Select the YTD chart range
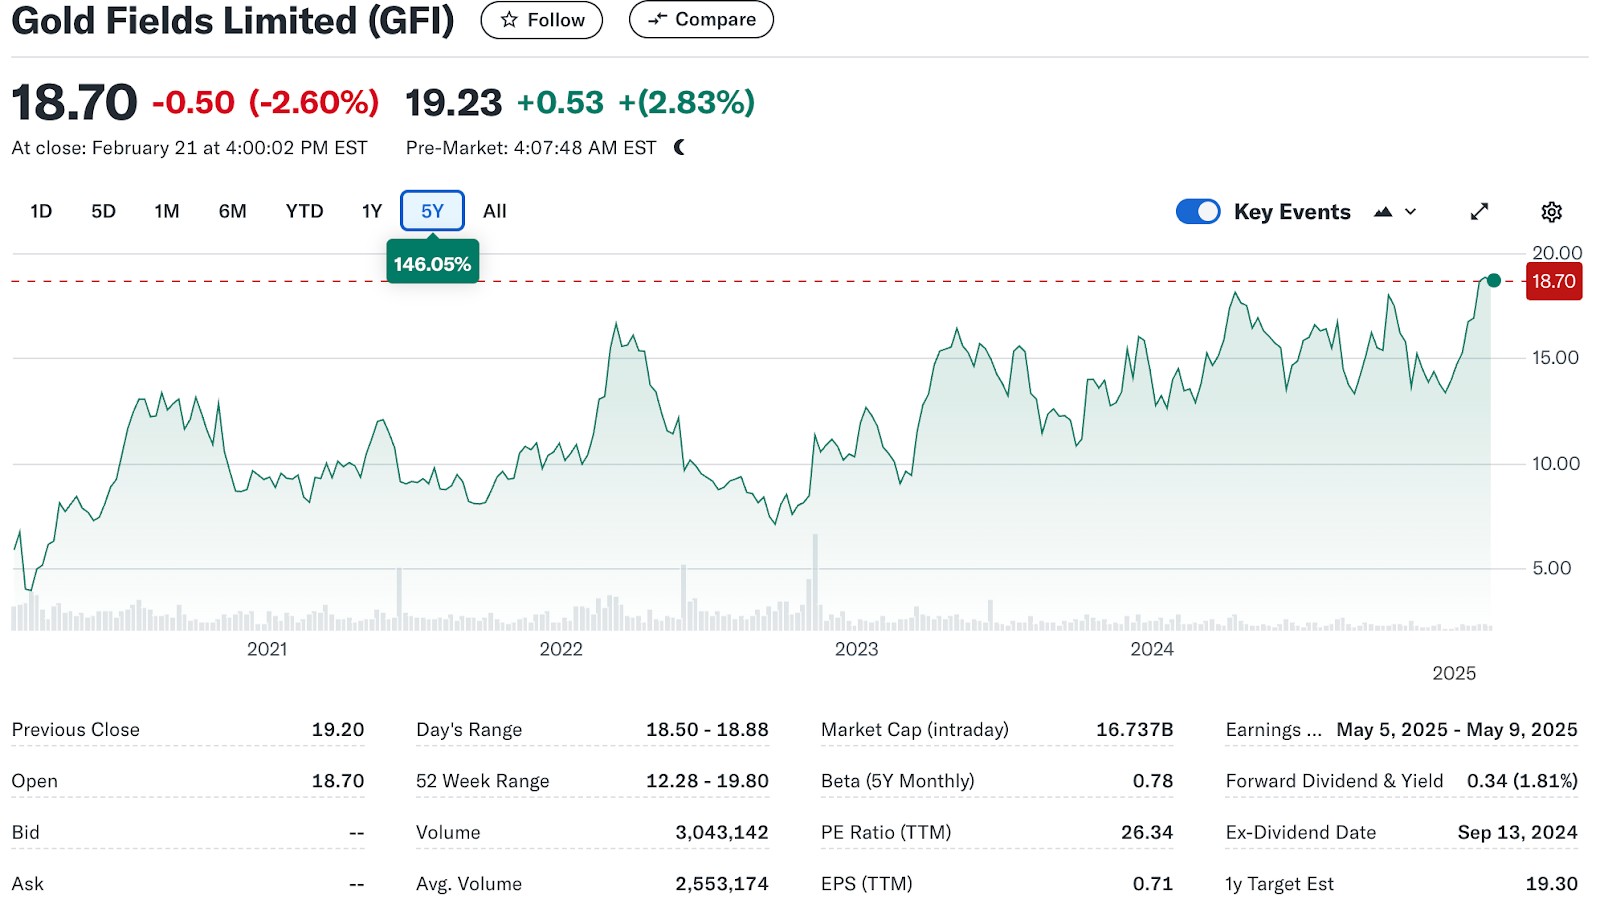This screenshot has height=916, width=1600. (304, 211)
